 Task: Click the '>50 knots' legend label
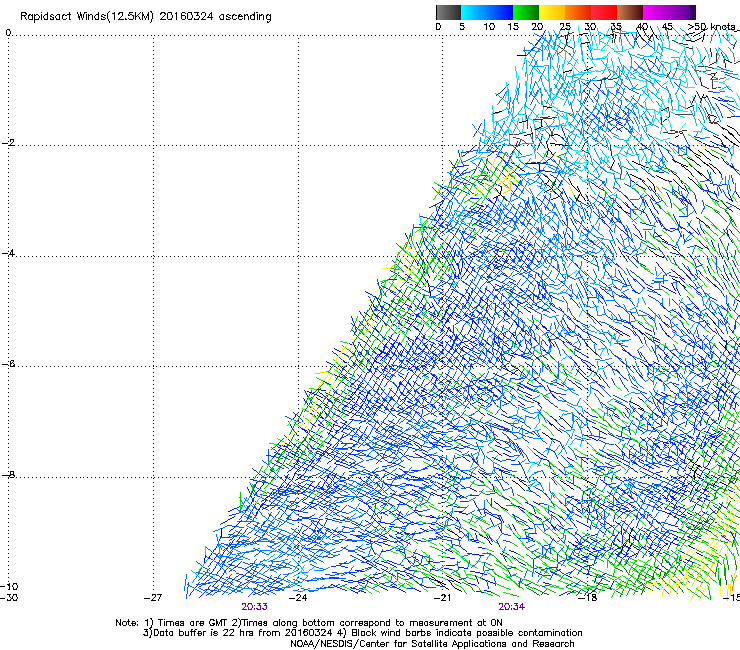713,27
